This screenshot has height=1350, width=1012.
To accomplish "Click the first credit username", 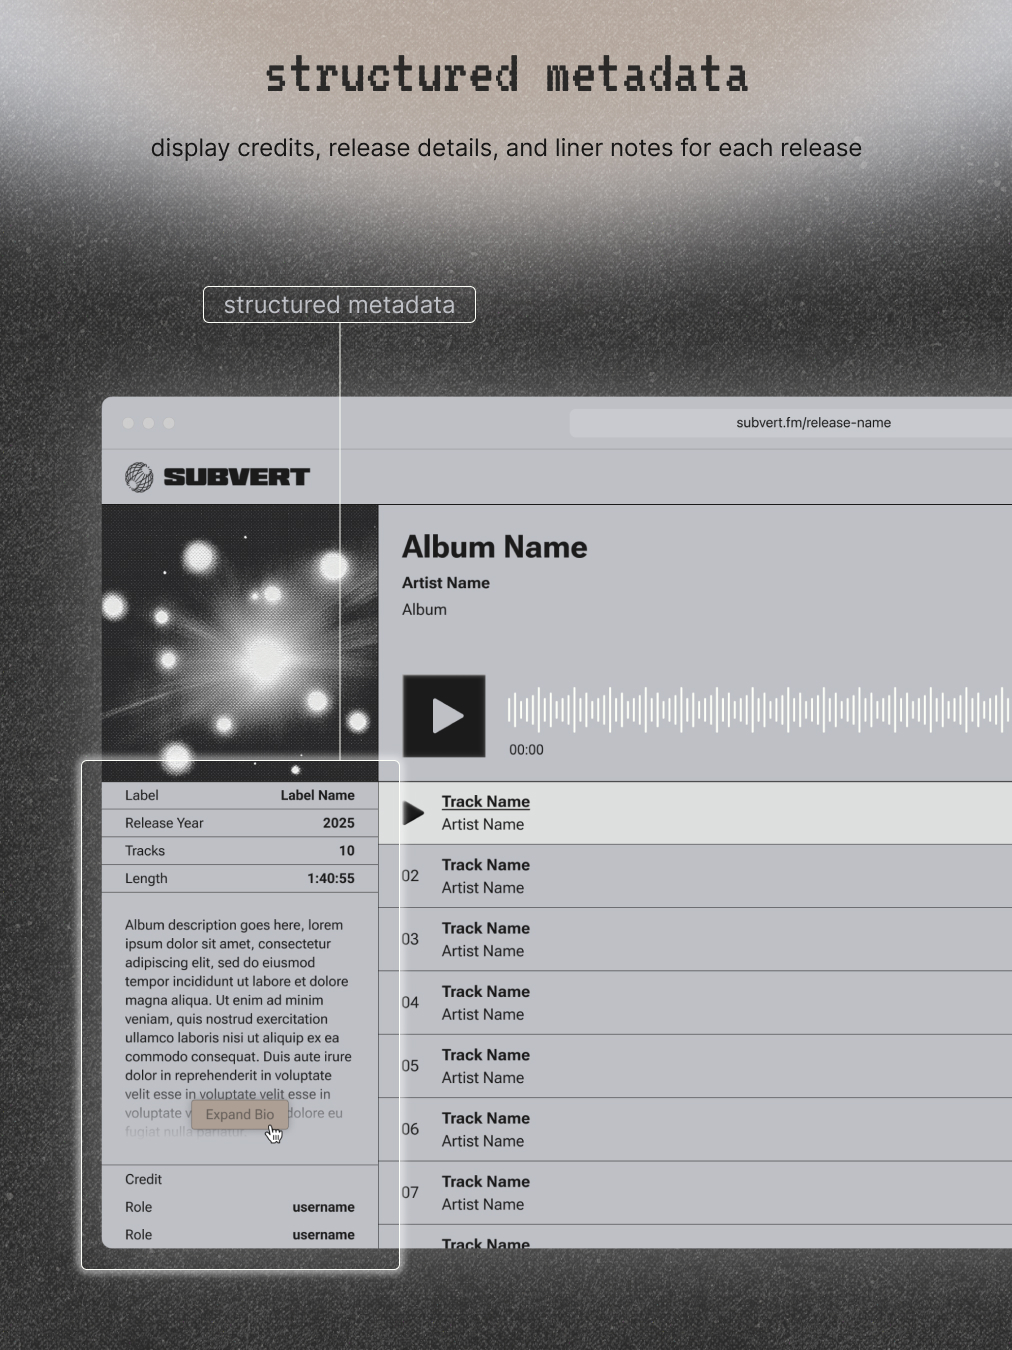I will tap(323, 1207).
